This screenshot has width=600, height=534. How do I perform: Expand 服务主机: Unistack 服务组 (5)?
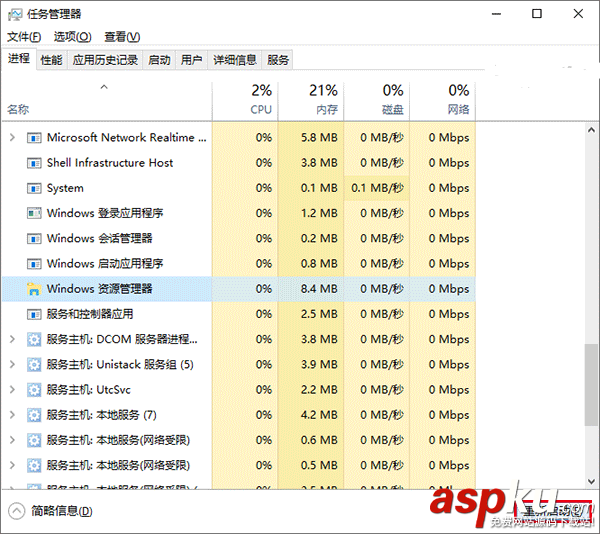[12, 364]
